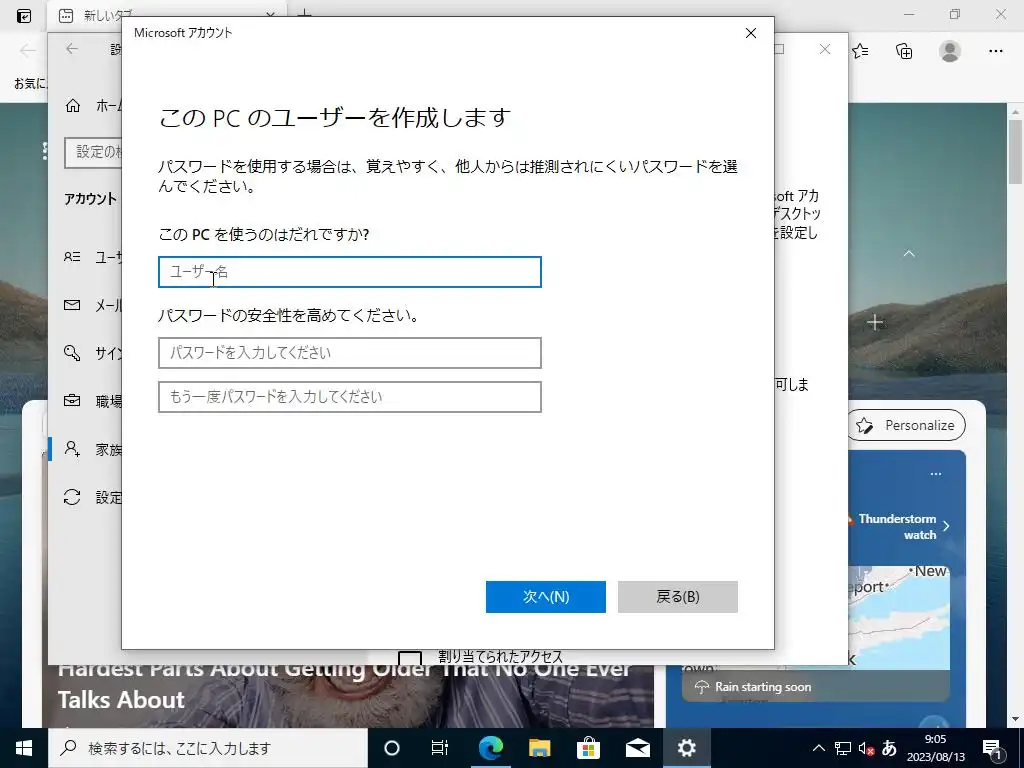Screen dimensions: 1024x768
Task: Click the 次へ(N) button
Action: coord(545,596)
